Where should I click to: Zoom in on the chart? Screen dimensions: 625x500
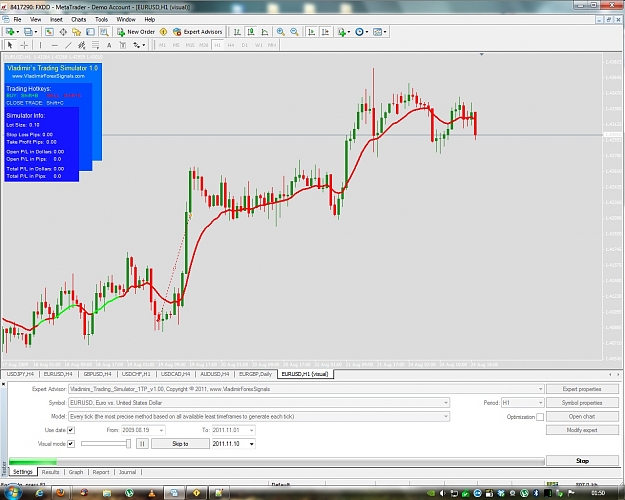coord(281,32)
